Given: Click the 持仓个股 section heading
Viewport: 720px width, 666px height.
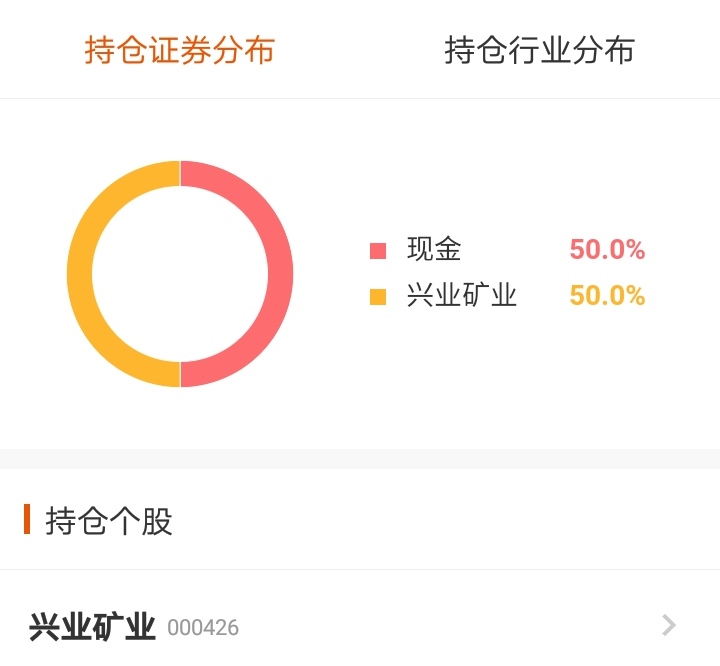Looking at the screenshot, I should 109,521.
